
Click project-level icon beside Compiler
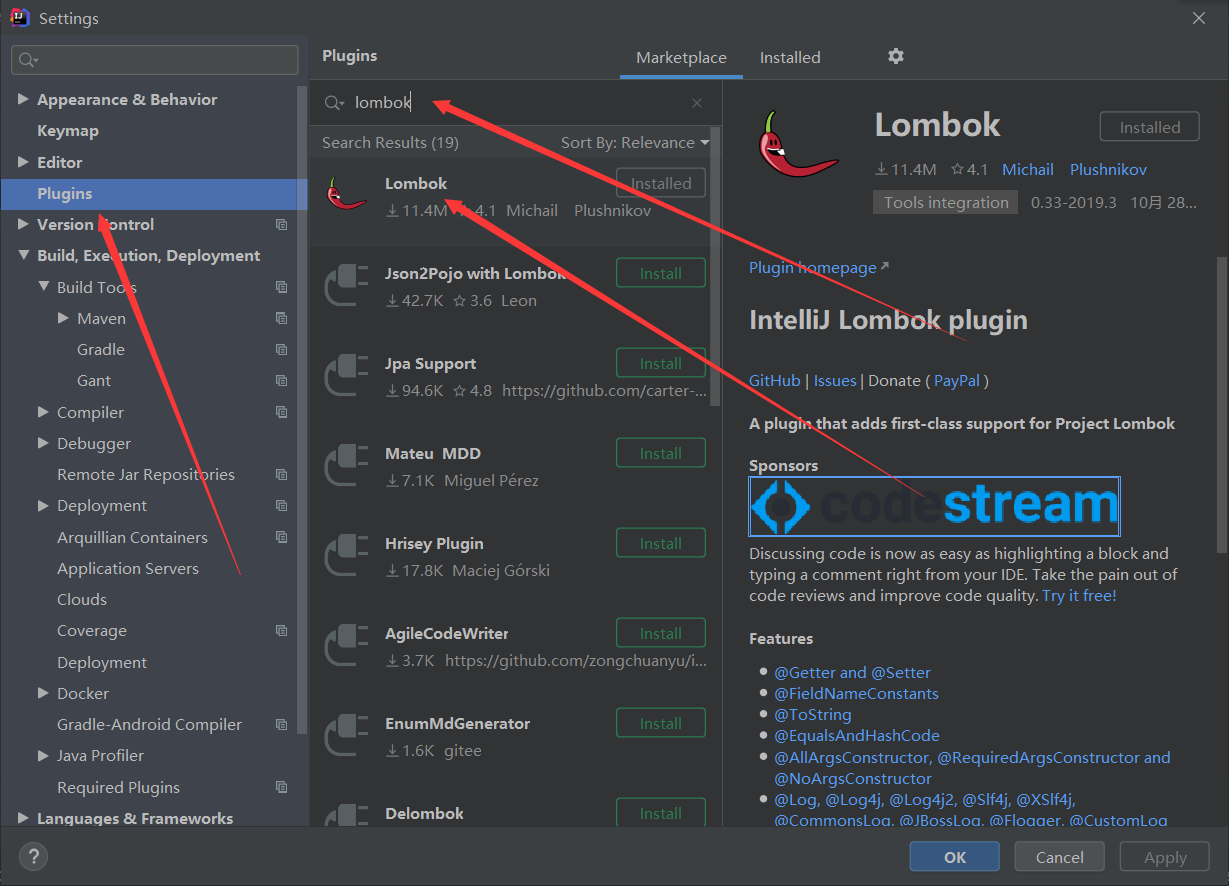pos(281,412)
